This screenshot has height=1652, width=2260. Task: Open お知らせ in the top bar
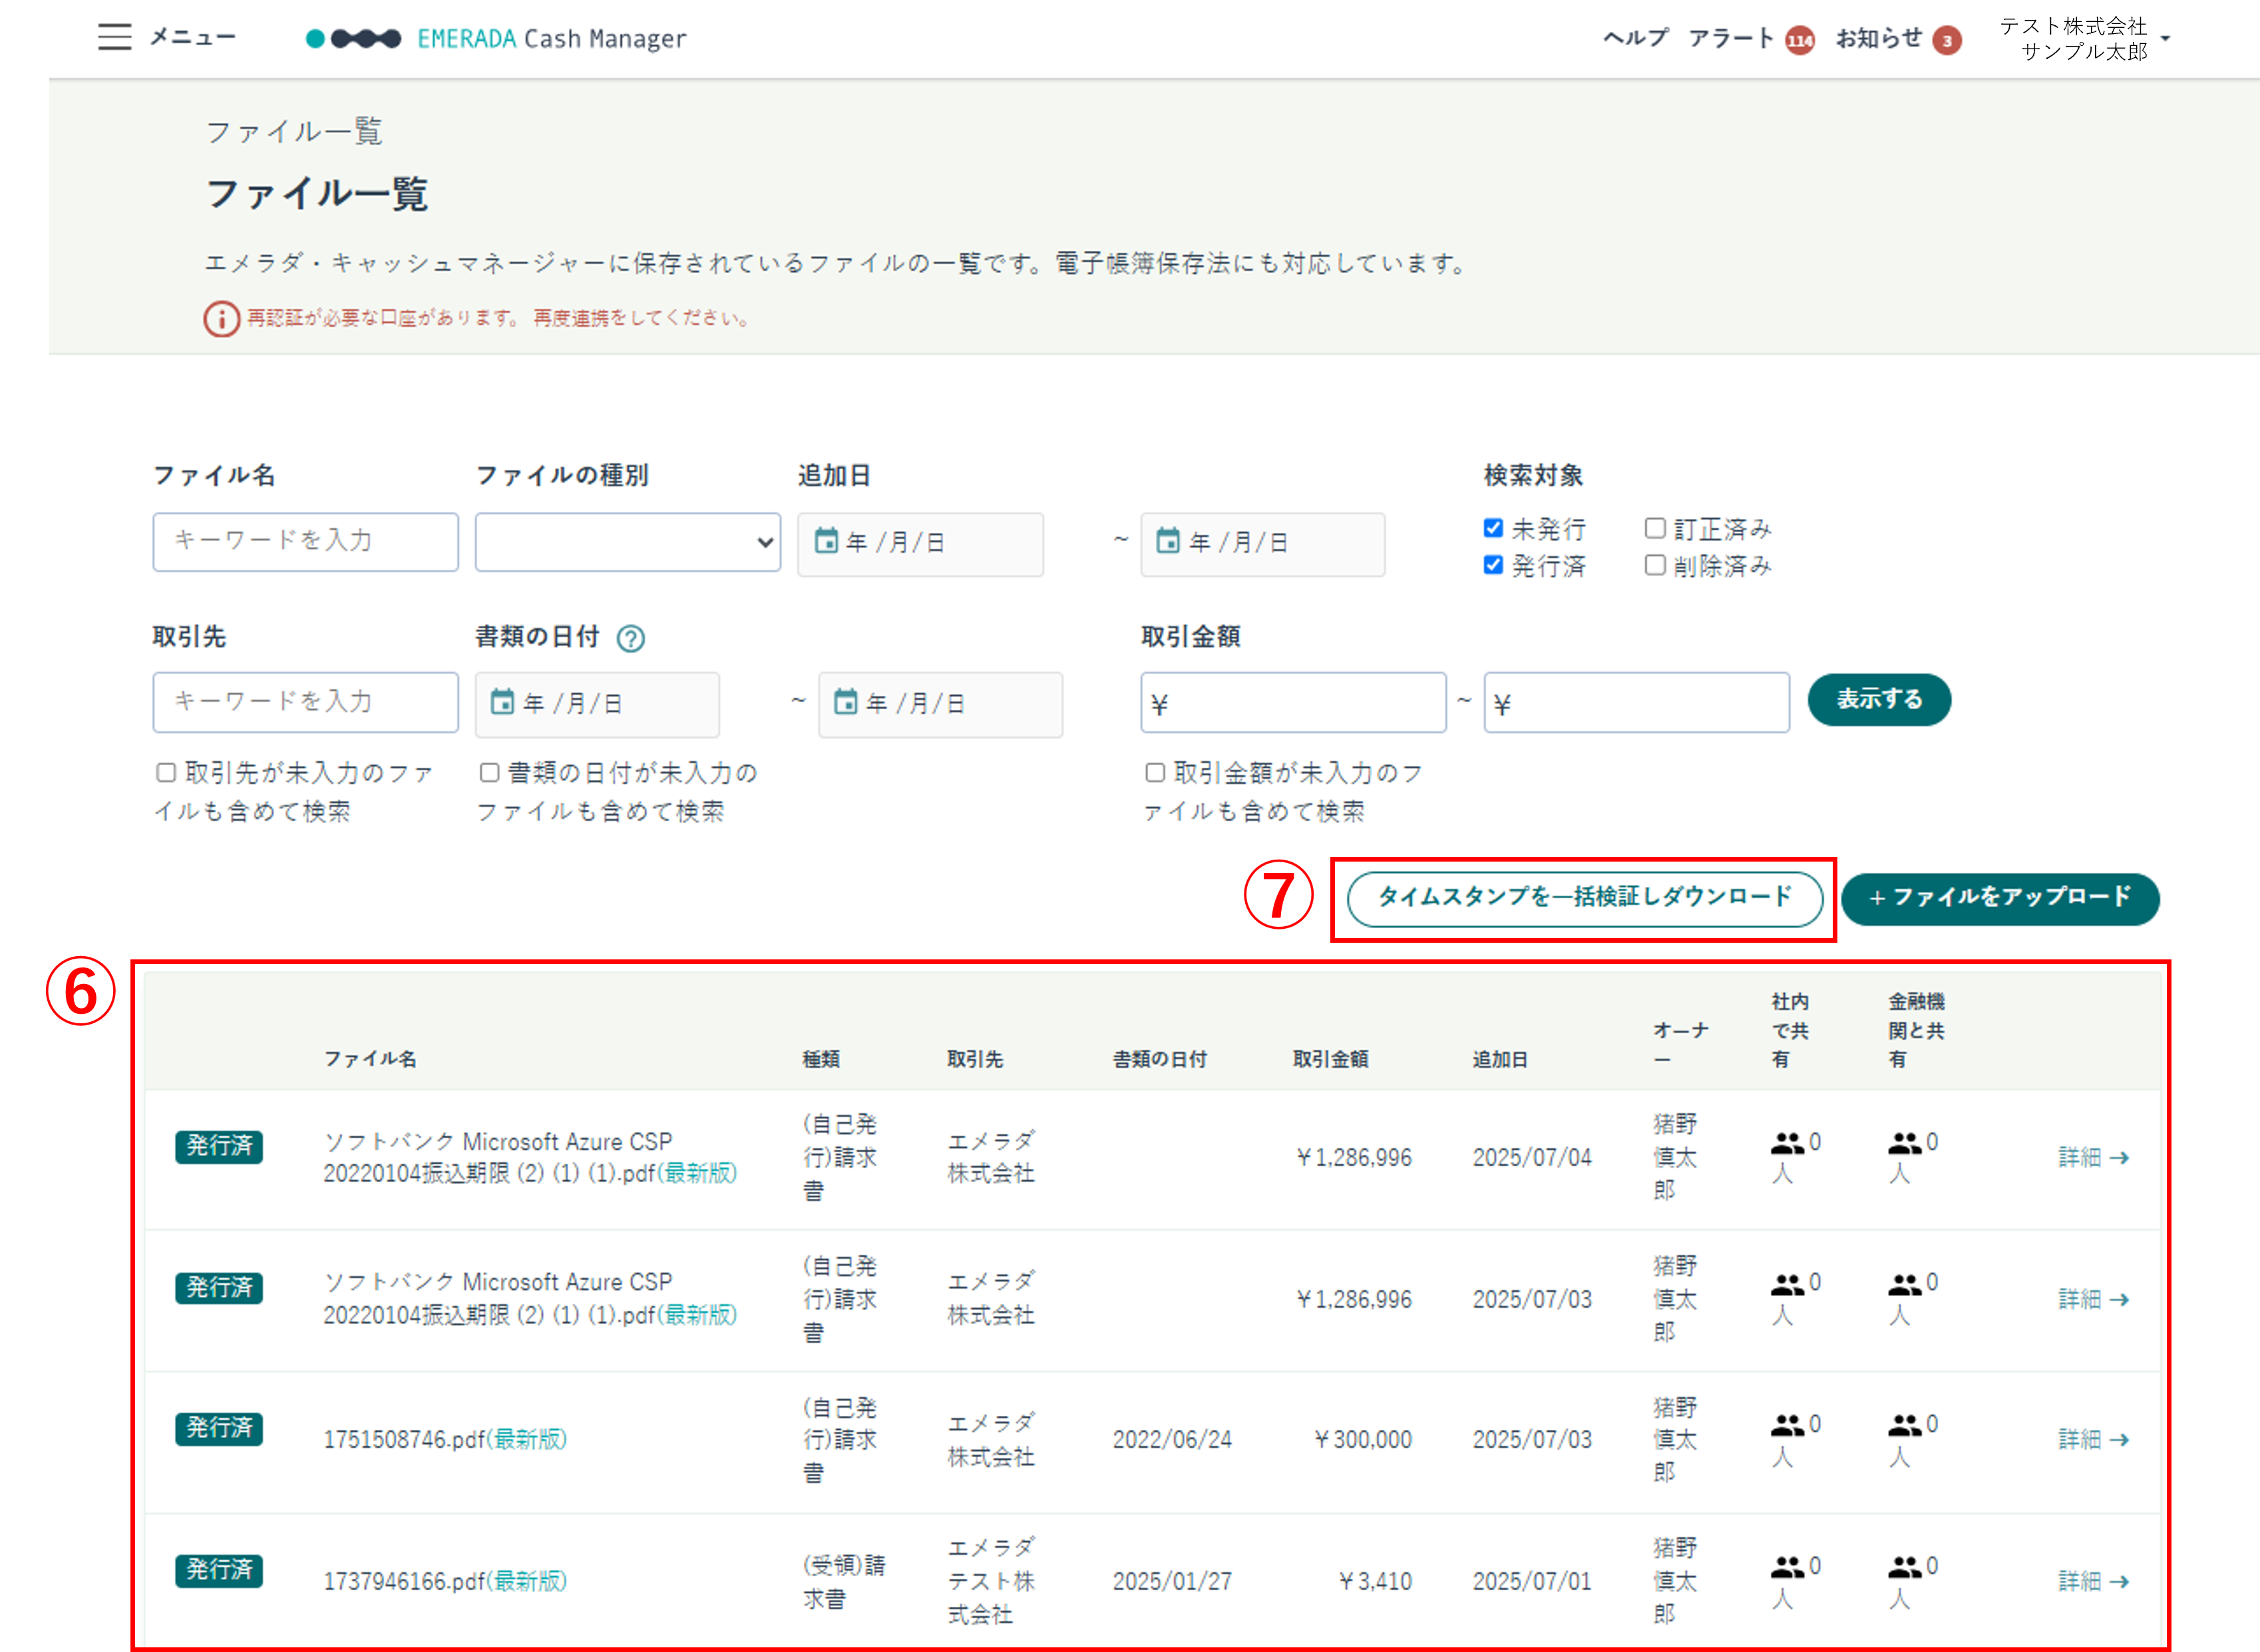pyautogui.click(x=1879, y=38)
